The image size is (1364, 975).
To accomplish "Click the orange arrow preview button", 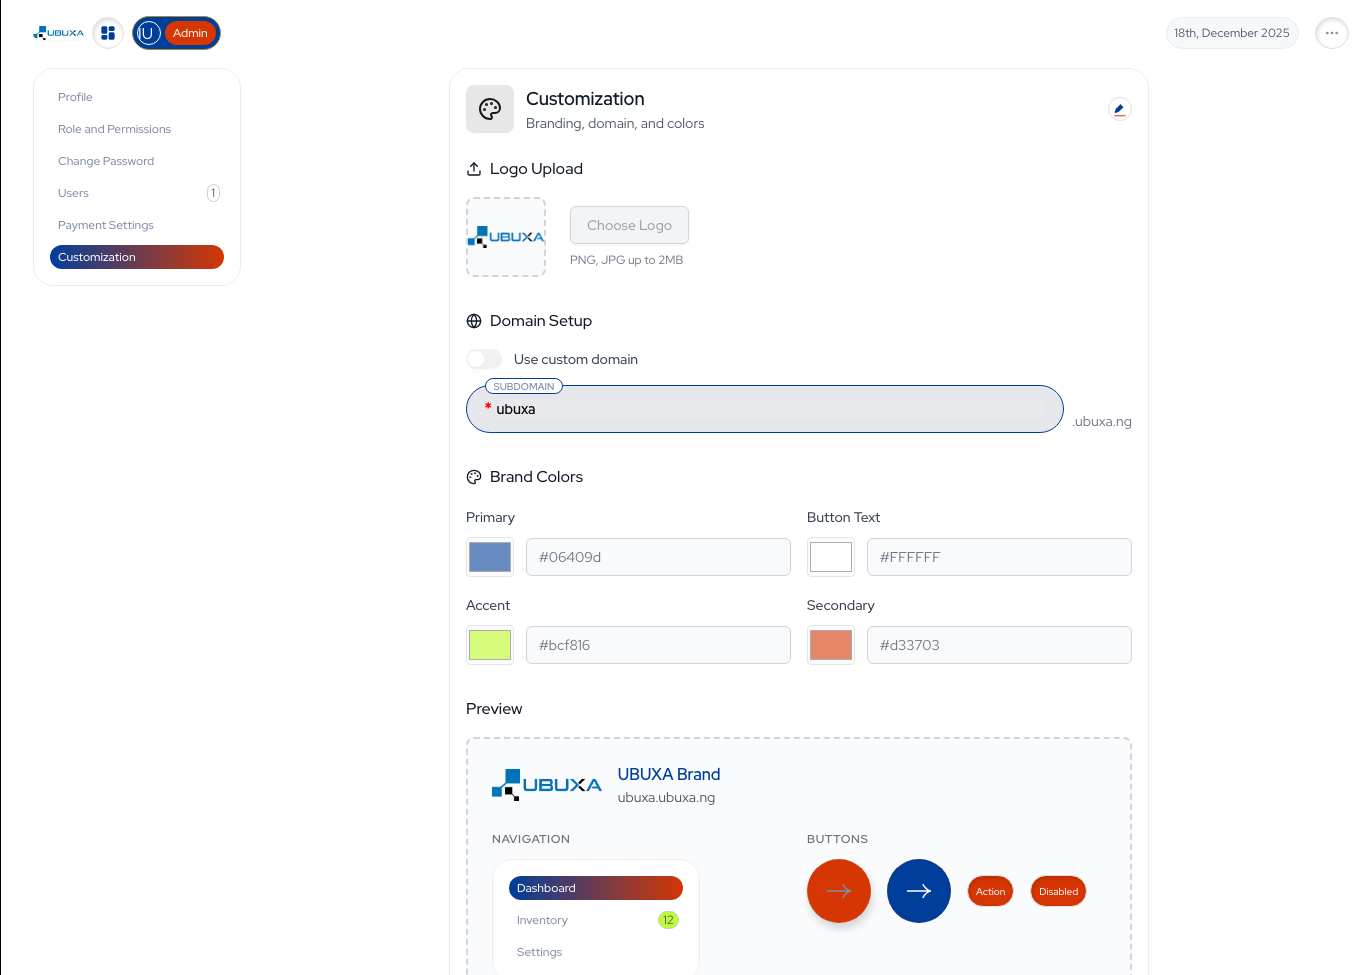I will (x=838, y=891).
